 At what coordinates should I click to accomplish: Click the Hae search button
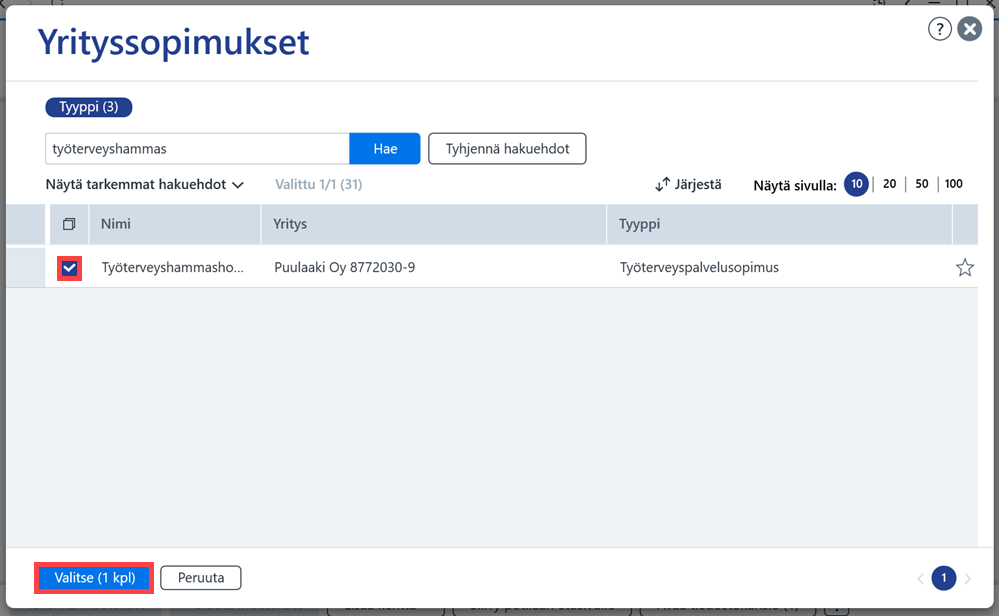pos(385,148)
